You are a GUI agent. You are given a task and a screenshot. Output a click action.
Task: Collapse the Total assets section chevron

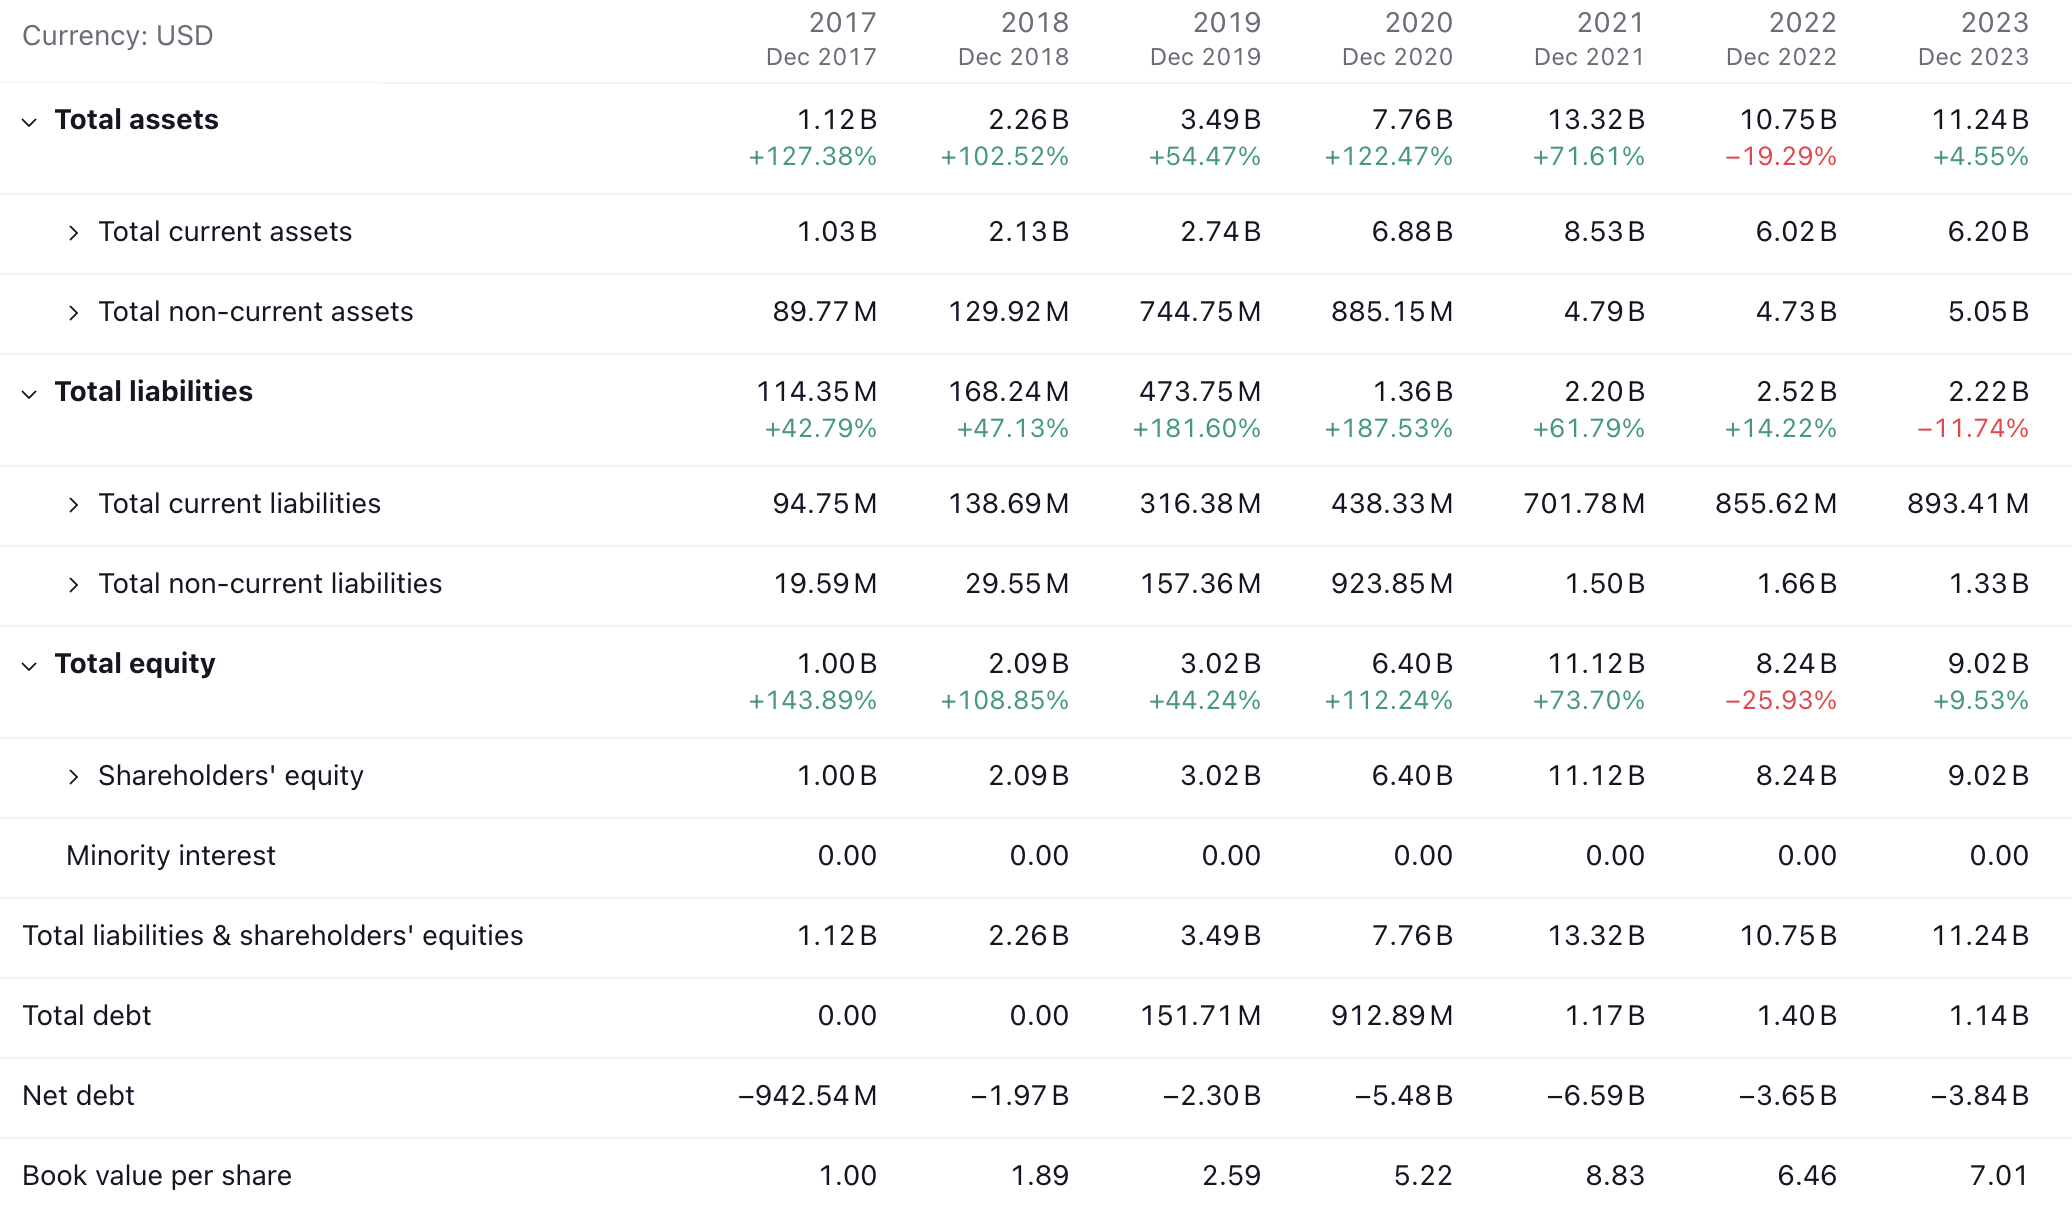30,122
